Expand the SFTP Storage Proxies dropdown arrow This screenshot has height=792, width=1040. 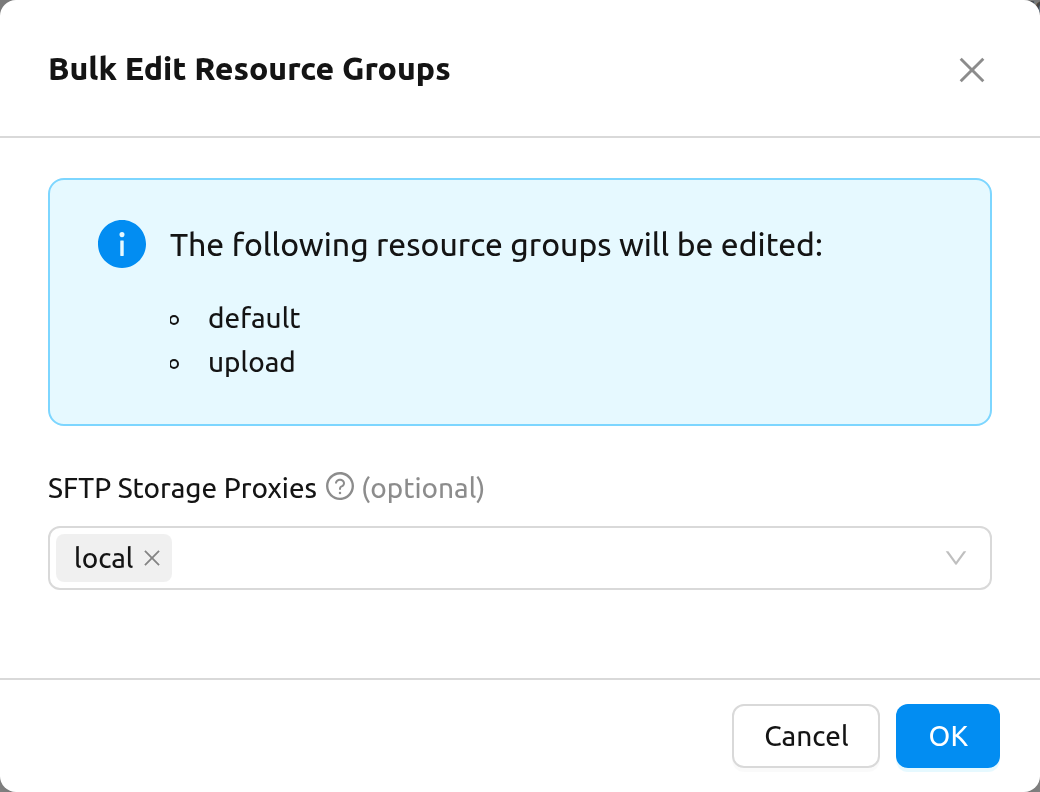(x=955, y=558)
